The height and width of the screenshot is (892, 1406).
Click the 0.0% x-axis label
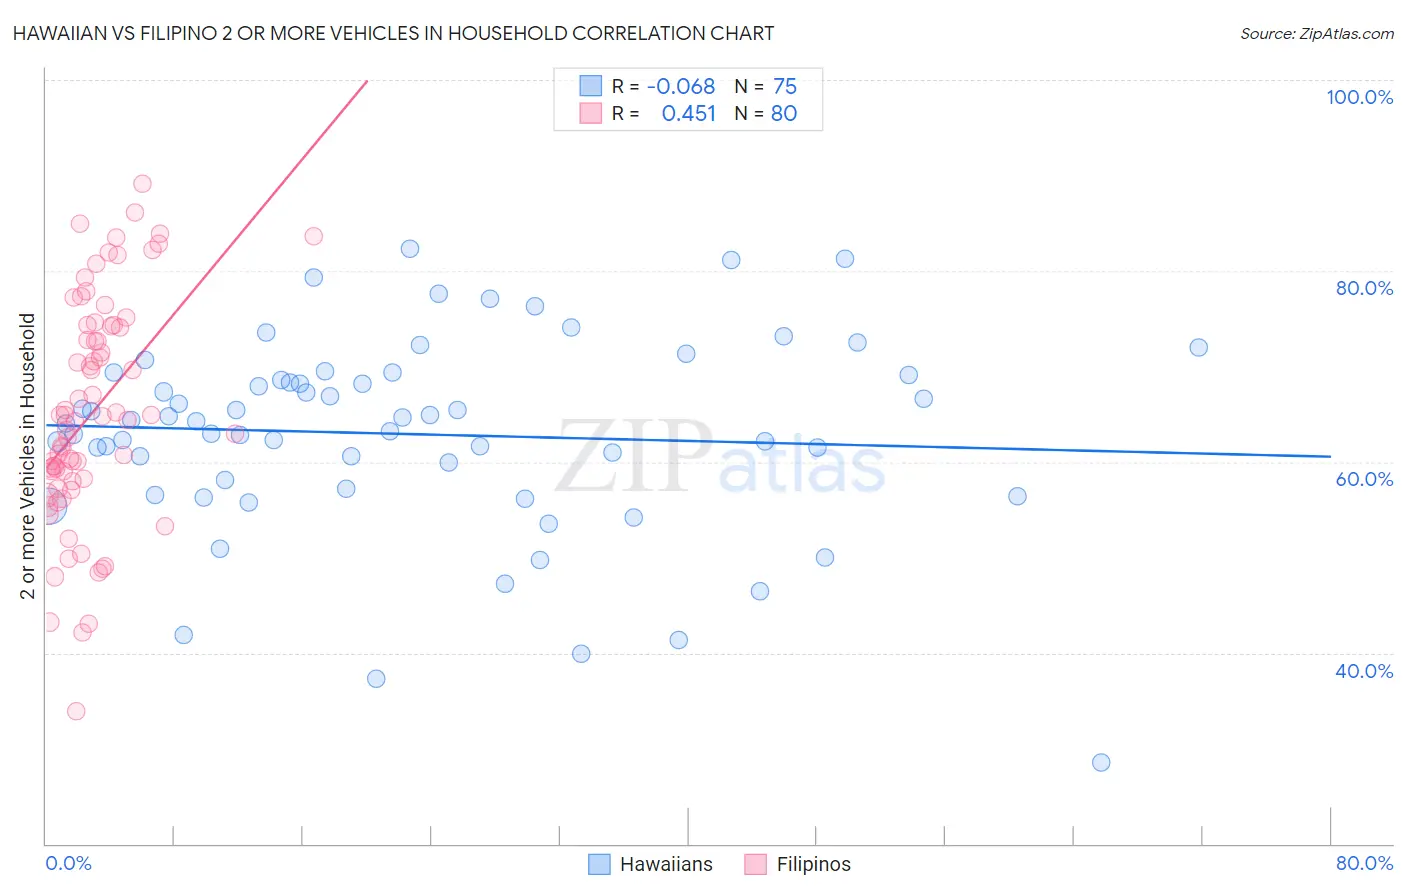(x=68, y=863)
